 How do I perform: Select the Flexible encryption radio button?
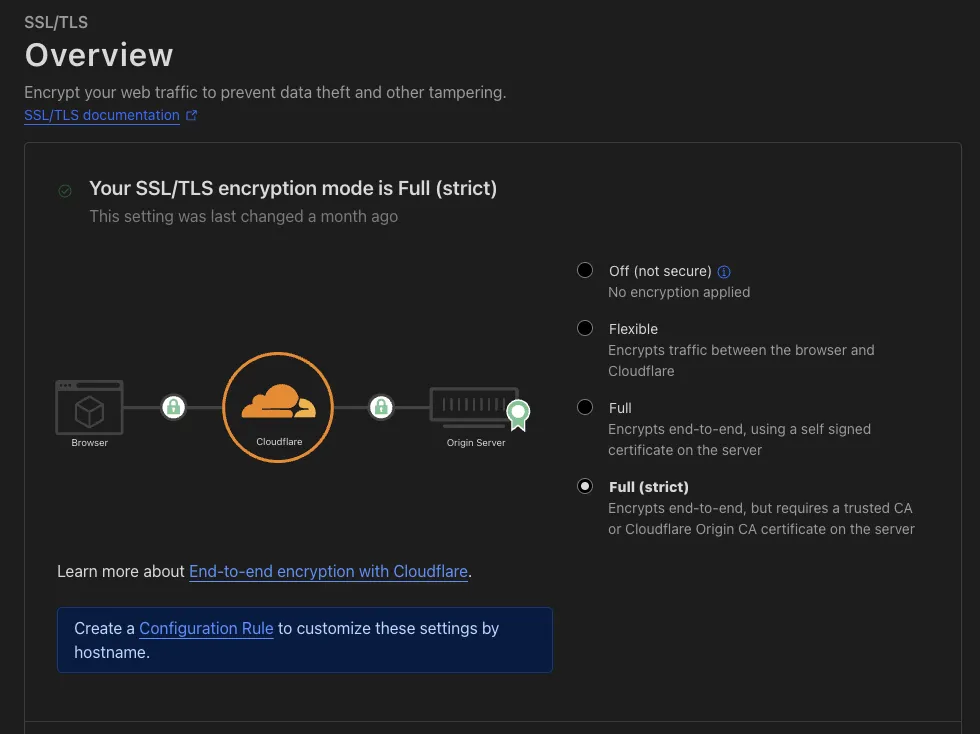[585, 328]
